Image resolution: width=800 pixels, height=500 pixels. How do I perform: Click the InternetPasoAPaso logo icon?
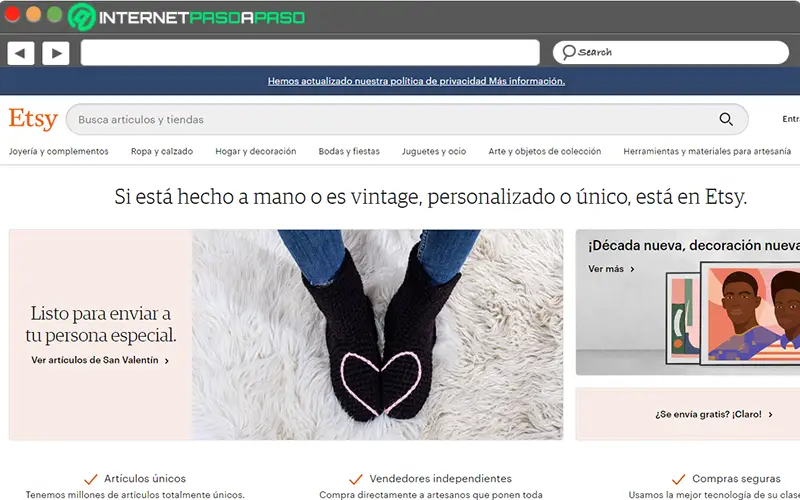82,17
